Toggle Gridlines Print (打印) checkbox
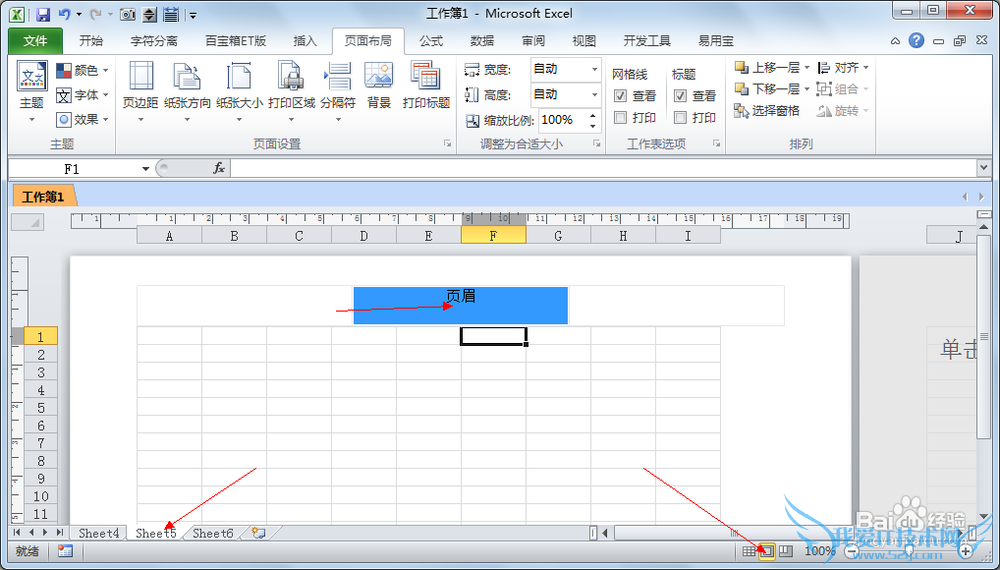 621,117
